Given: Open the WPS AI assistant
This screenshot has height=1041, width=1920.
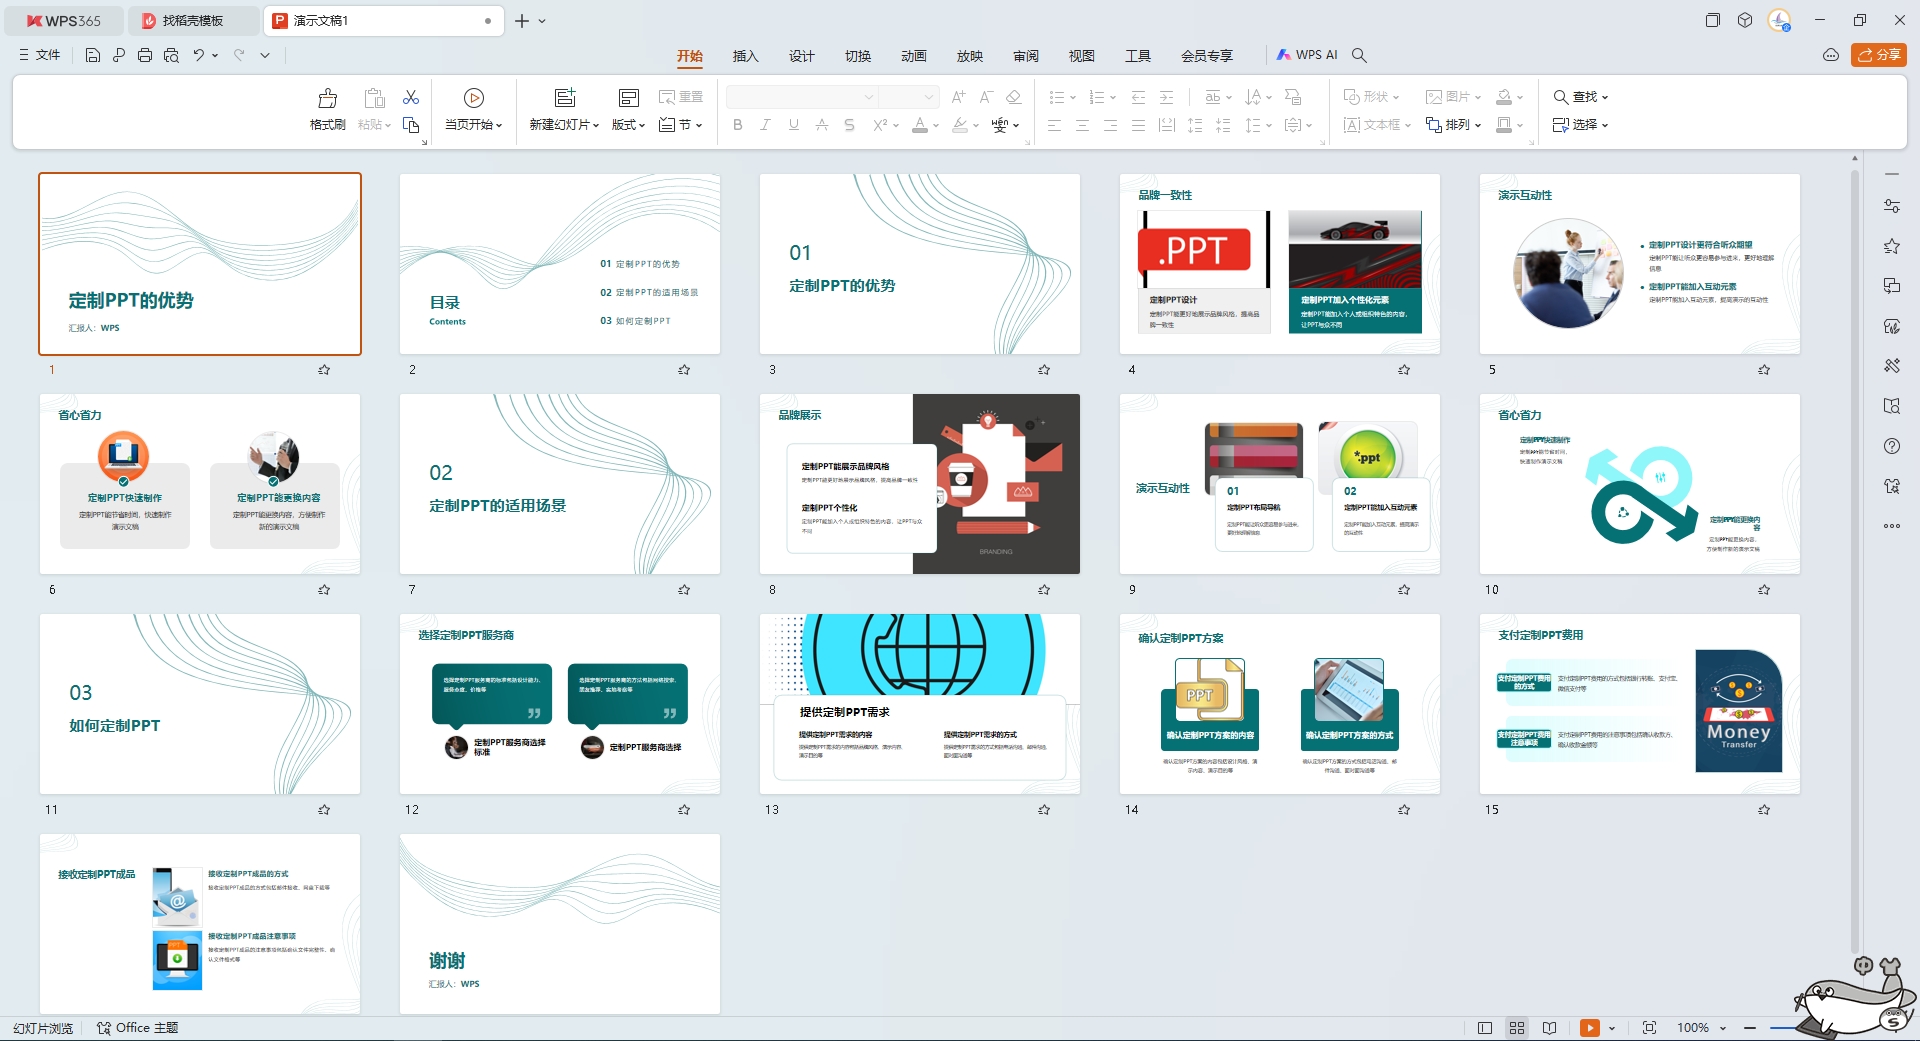Looking at the screenshot, I should (x=1308, y=55).
